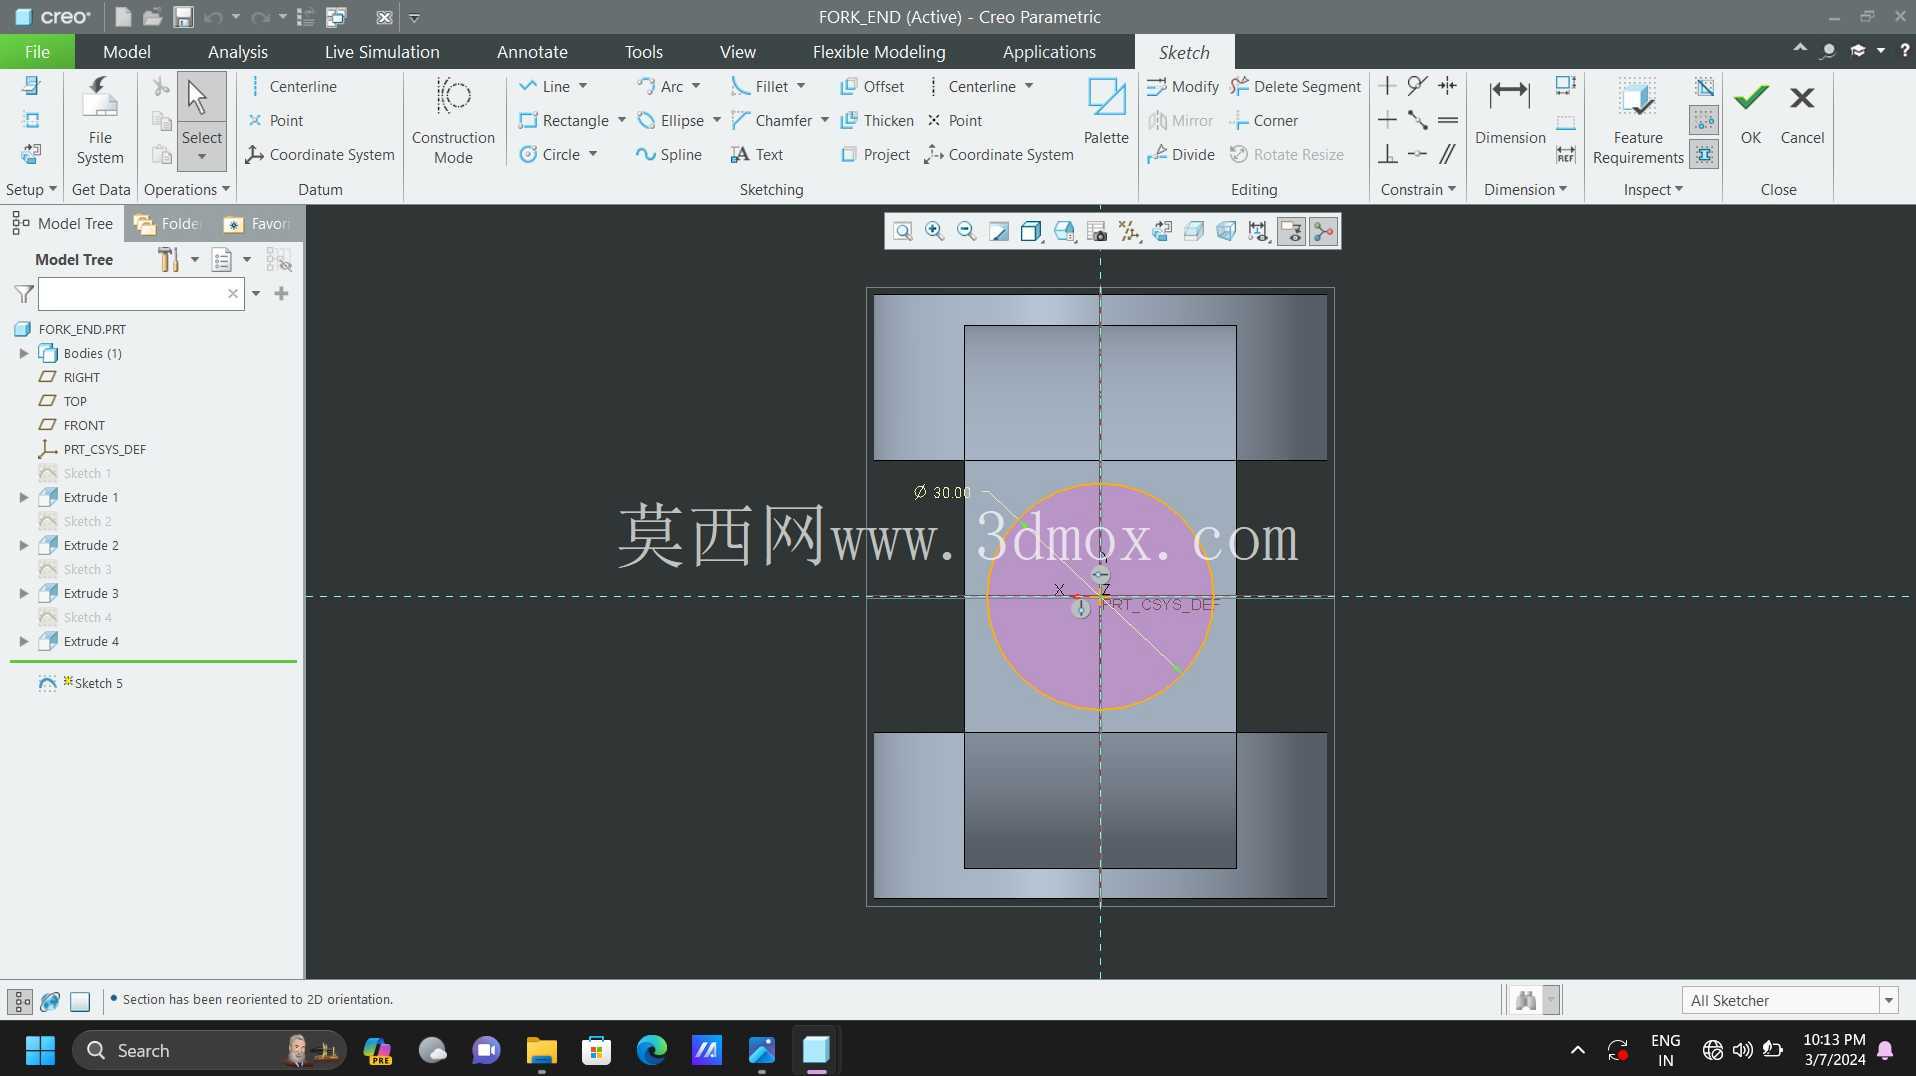The height and width of the screenshot is (1076, 1916).
Task: Click the Baseline dimension icon
Action: coord(1566,122)
